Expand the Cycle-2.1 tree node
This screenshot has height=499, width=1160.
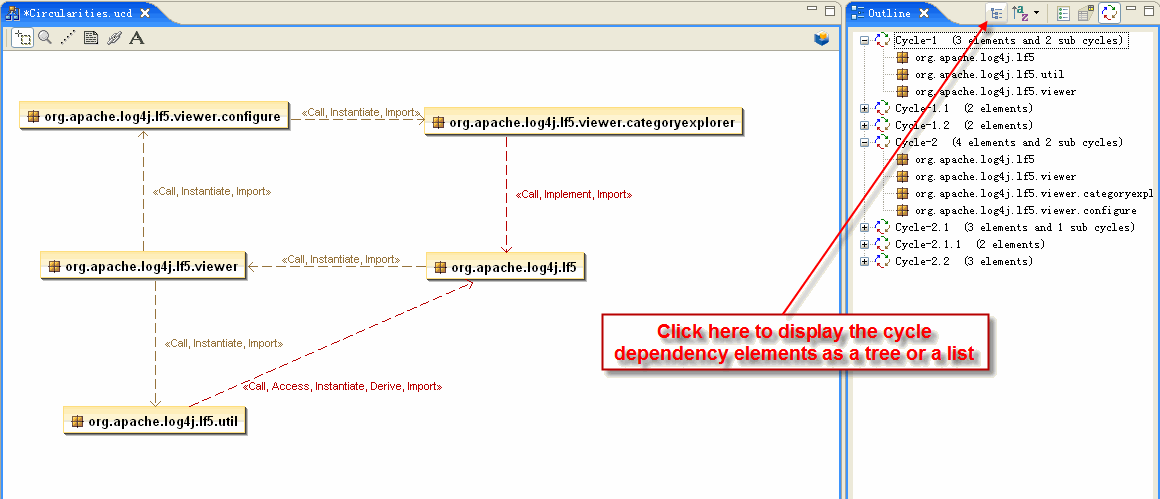864,227
